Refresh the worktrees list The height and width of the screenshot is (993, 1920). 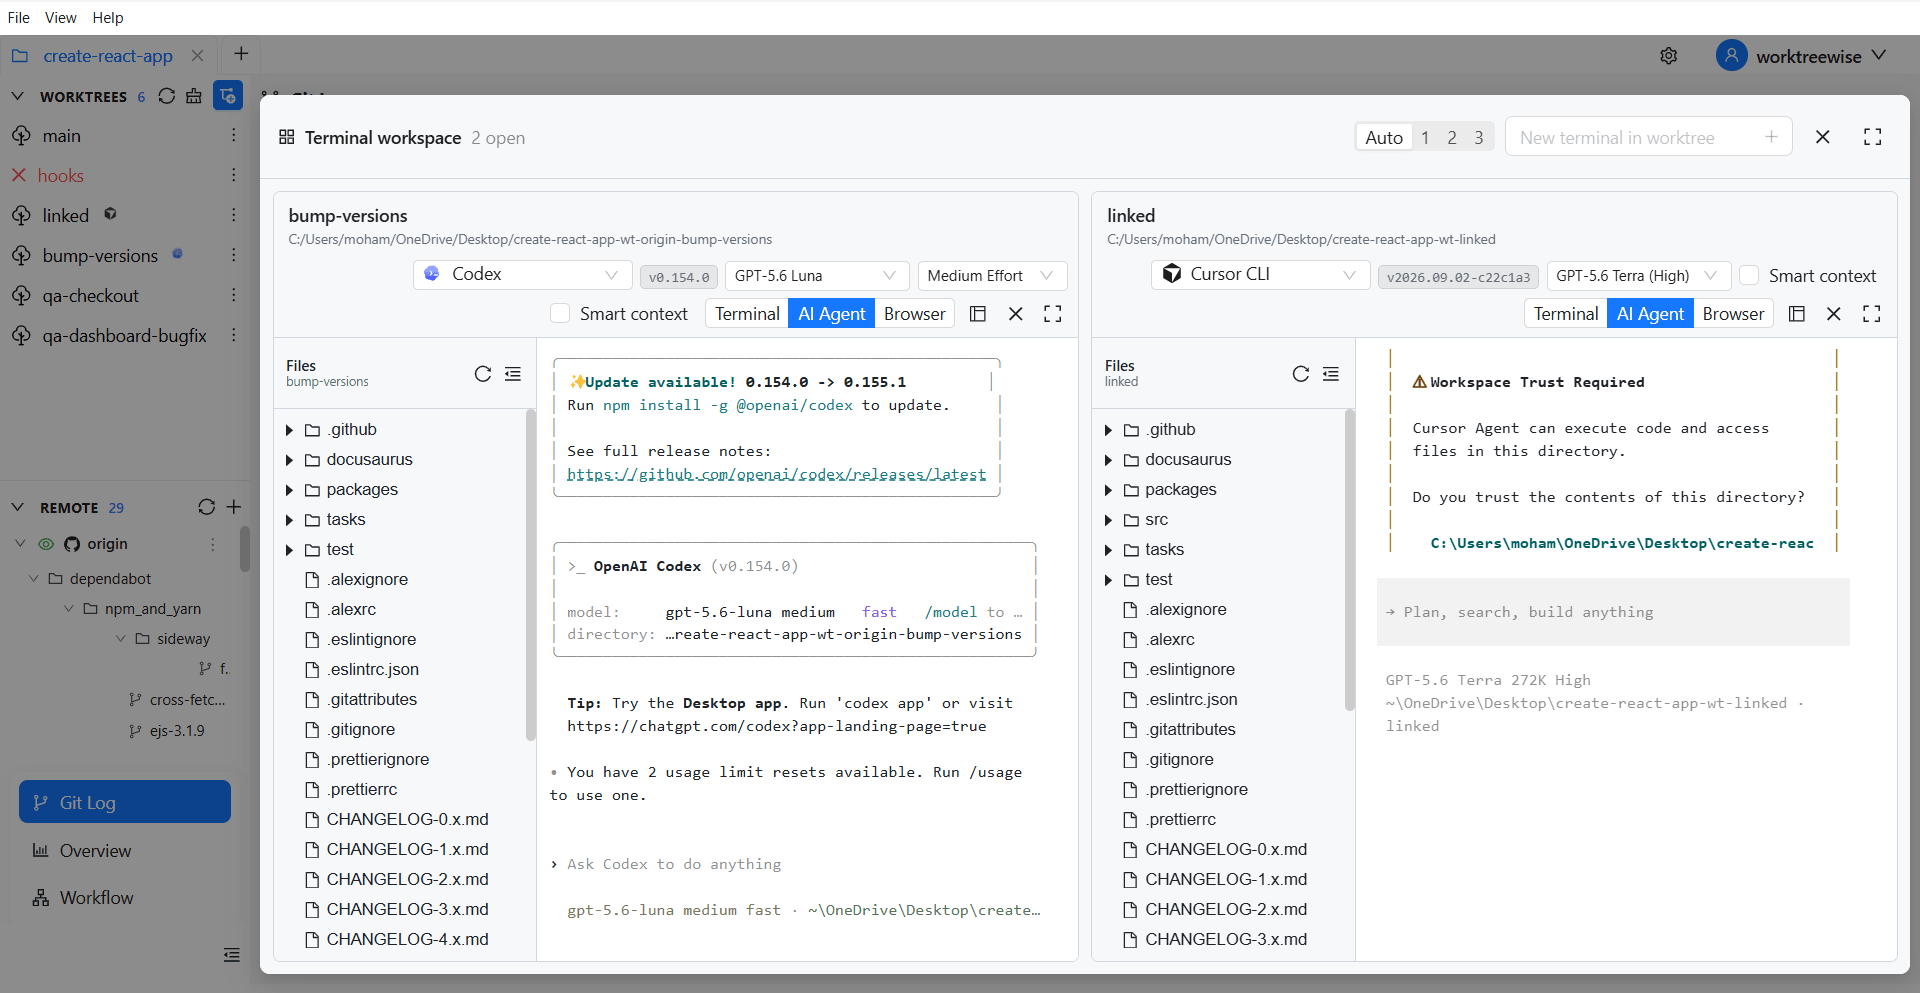[x=167, y=96]
